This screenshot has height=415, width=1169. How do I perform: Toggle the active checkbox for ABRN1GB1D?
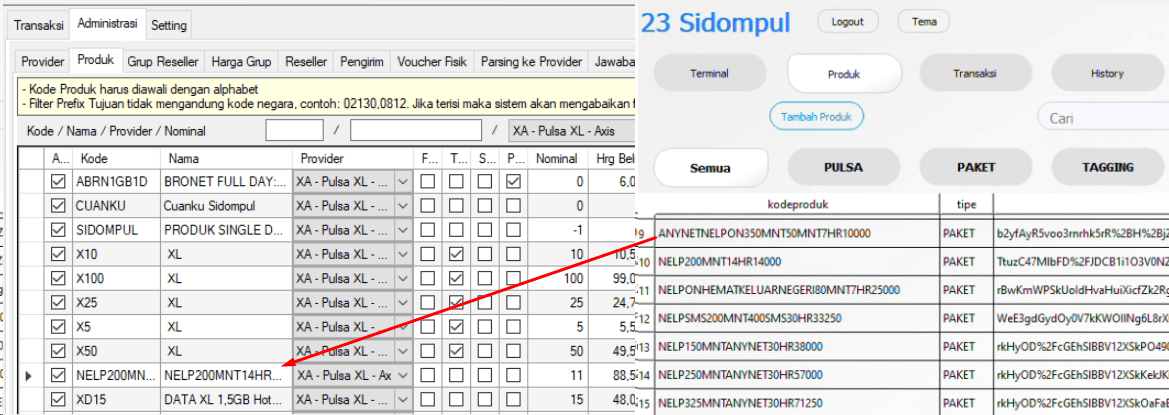coord(58,182)
